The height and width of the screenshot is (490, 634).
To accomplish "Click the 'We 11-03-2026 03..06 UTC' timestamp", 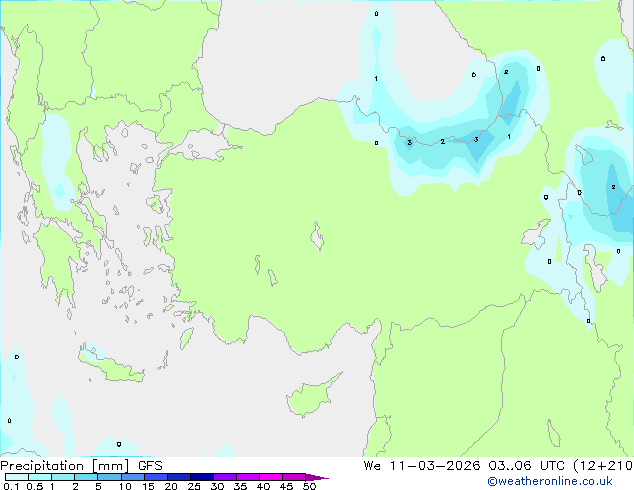I will tap(467, 466).
